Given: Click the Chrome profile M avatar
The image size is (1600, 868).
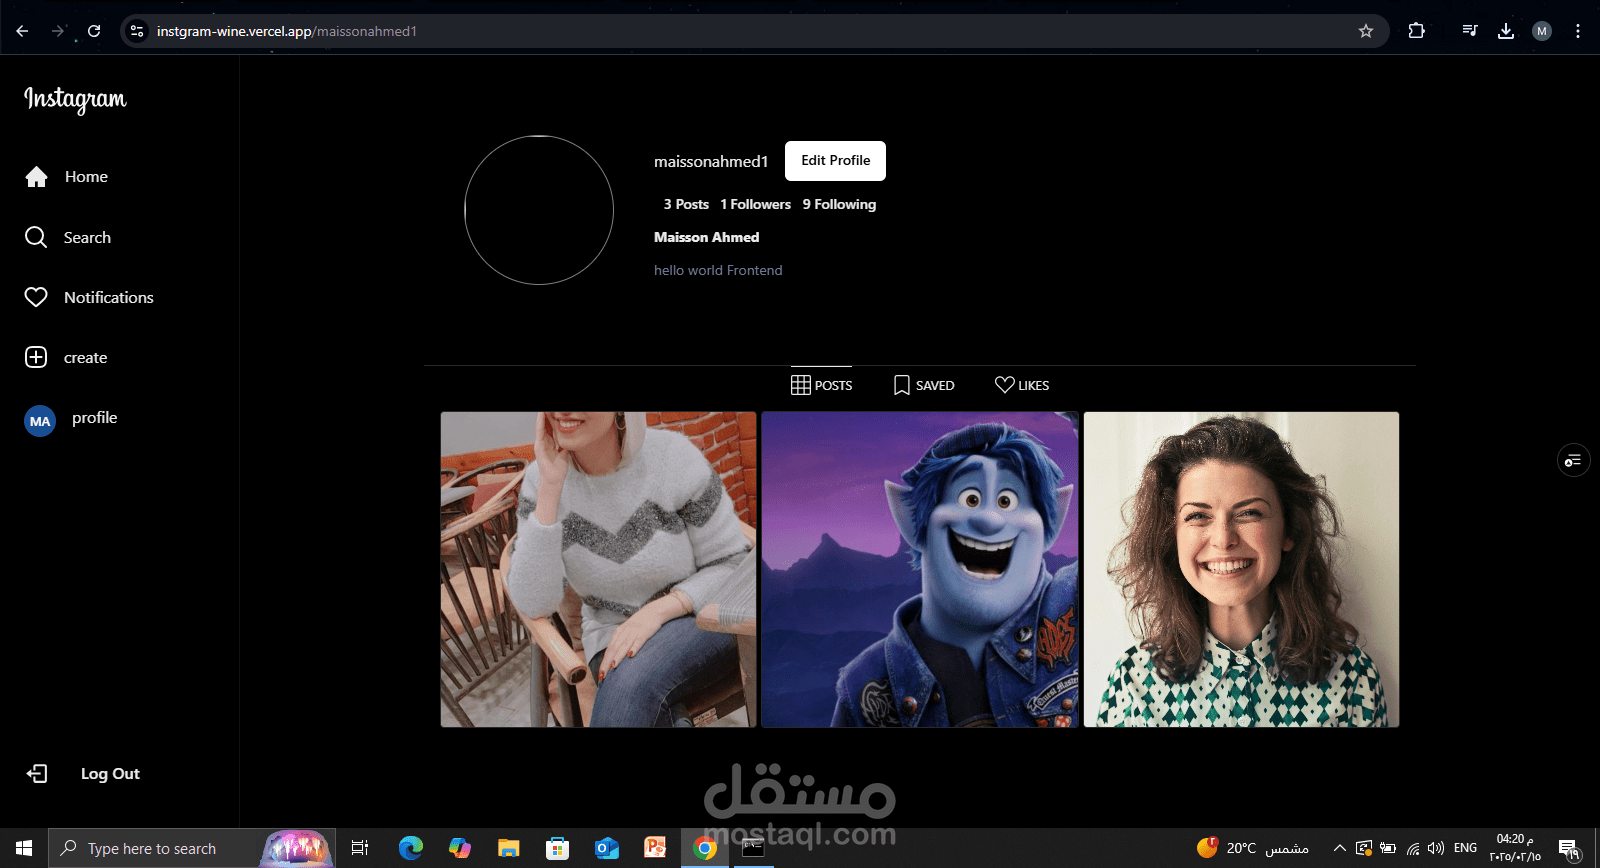Looking at the screenshot, I should coord(1542,31).
